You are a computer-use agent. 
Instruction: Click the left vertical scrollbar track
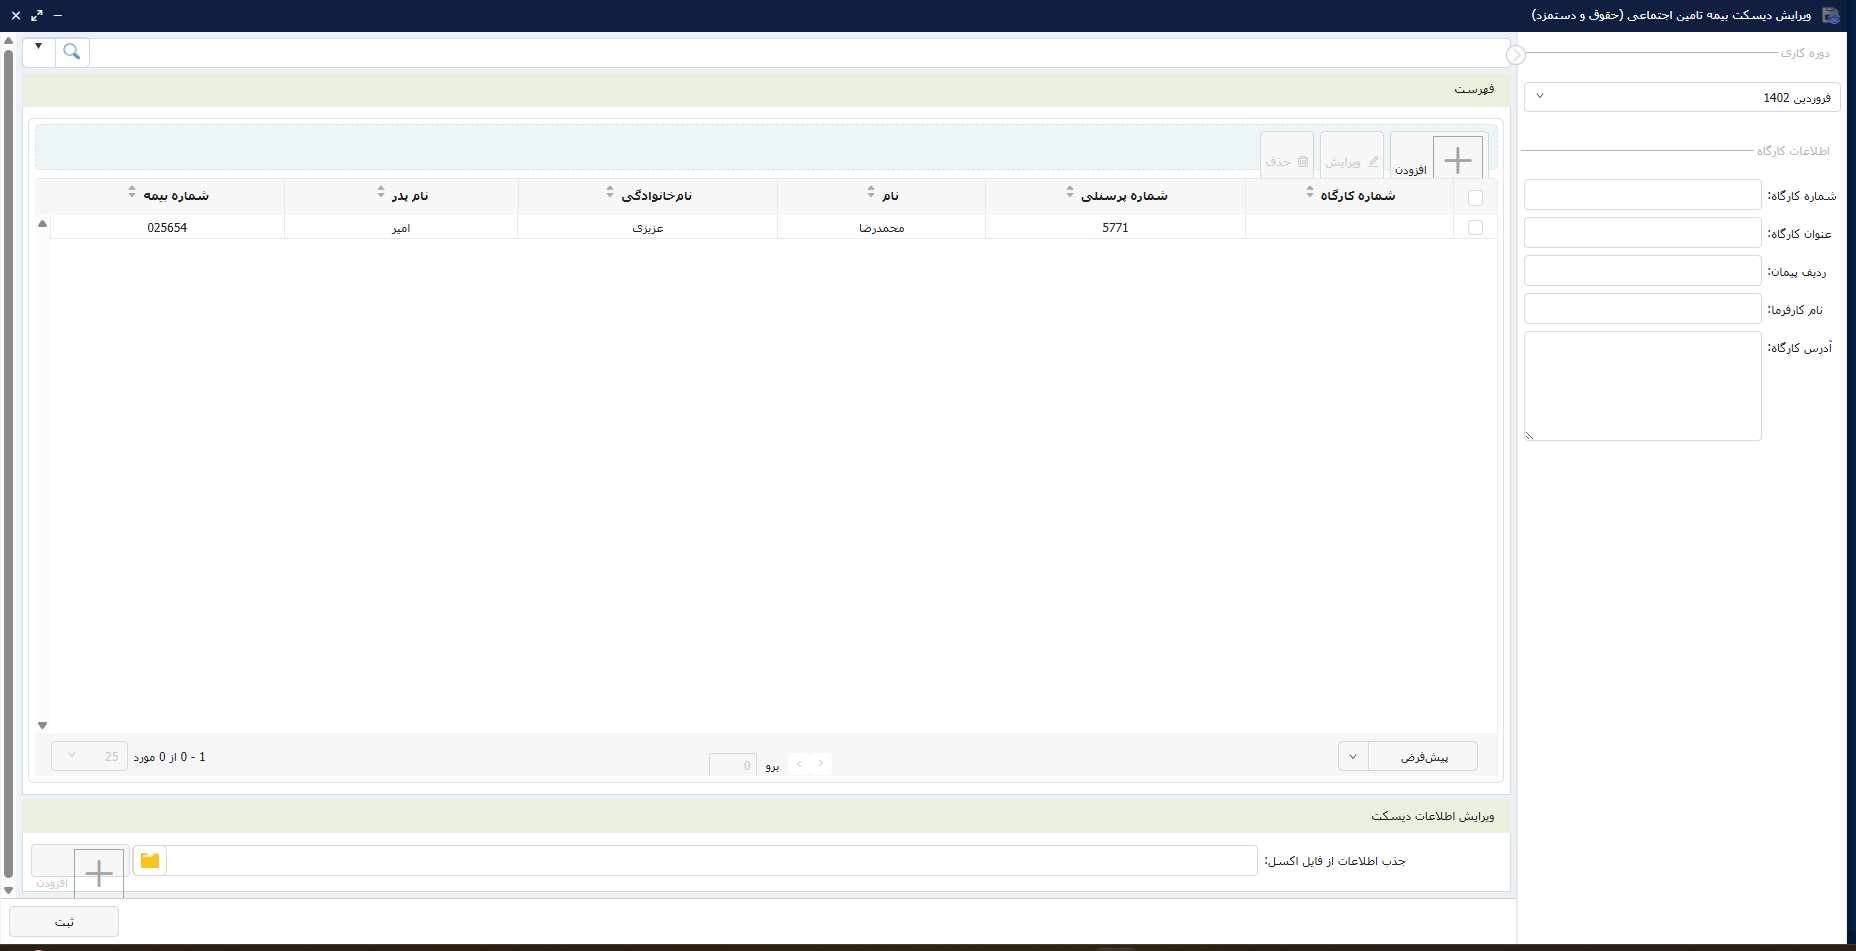[x=8, y=460]
